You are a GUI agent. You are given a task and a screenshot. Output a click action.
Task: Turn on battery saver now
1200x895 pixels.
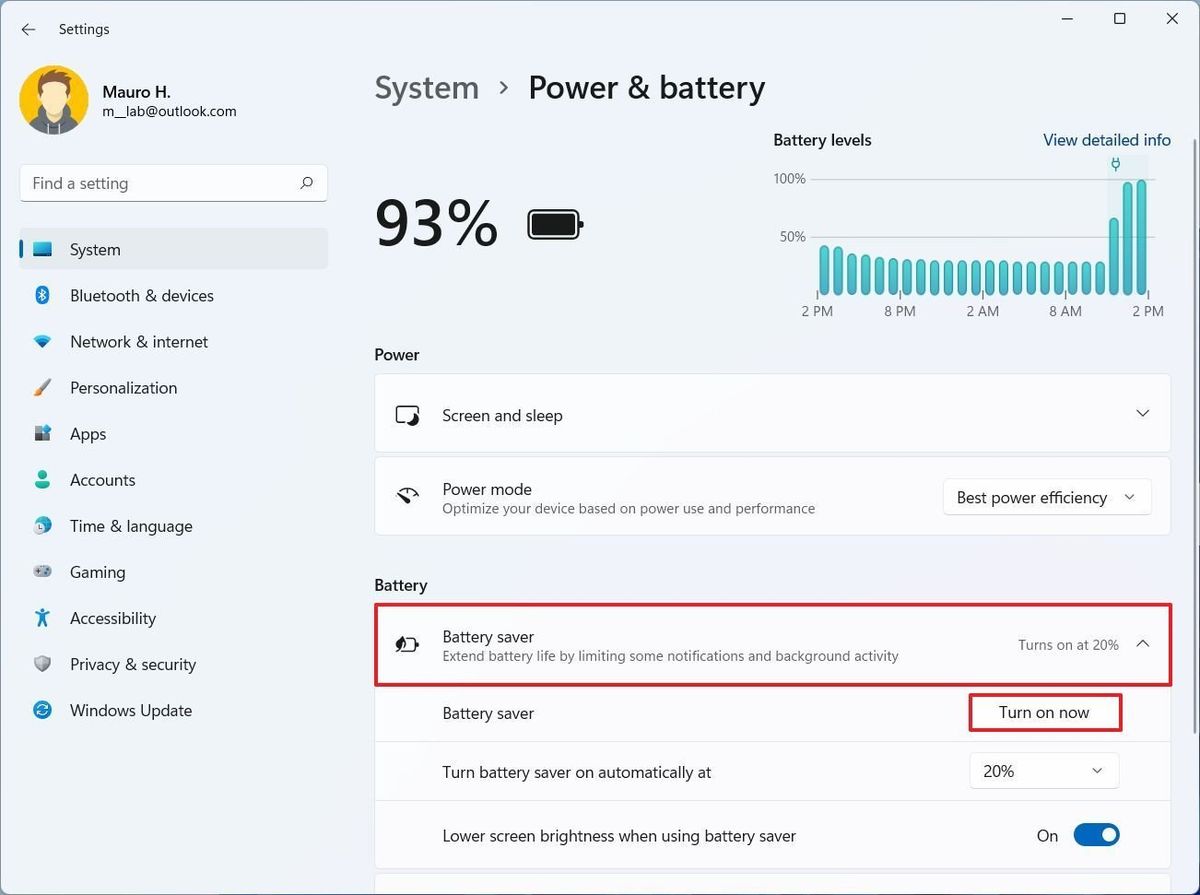1044,712
